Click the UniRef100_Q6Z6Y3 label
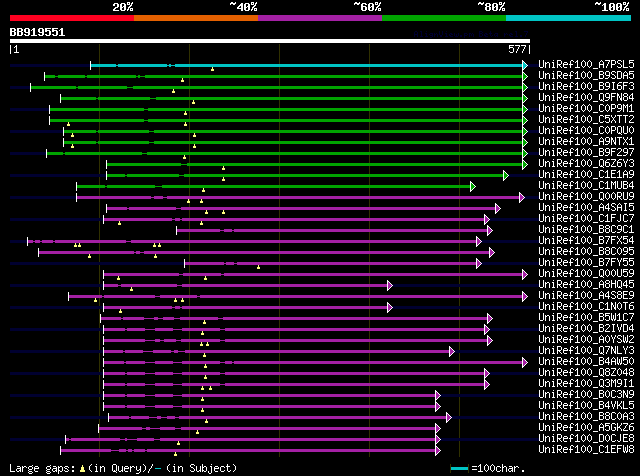640x476 pixels. click(x=586, y=163)
